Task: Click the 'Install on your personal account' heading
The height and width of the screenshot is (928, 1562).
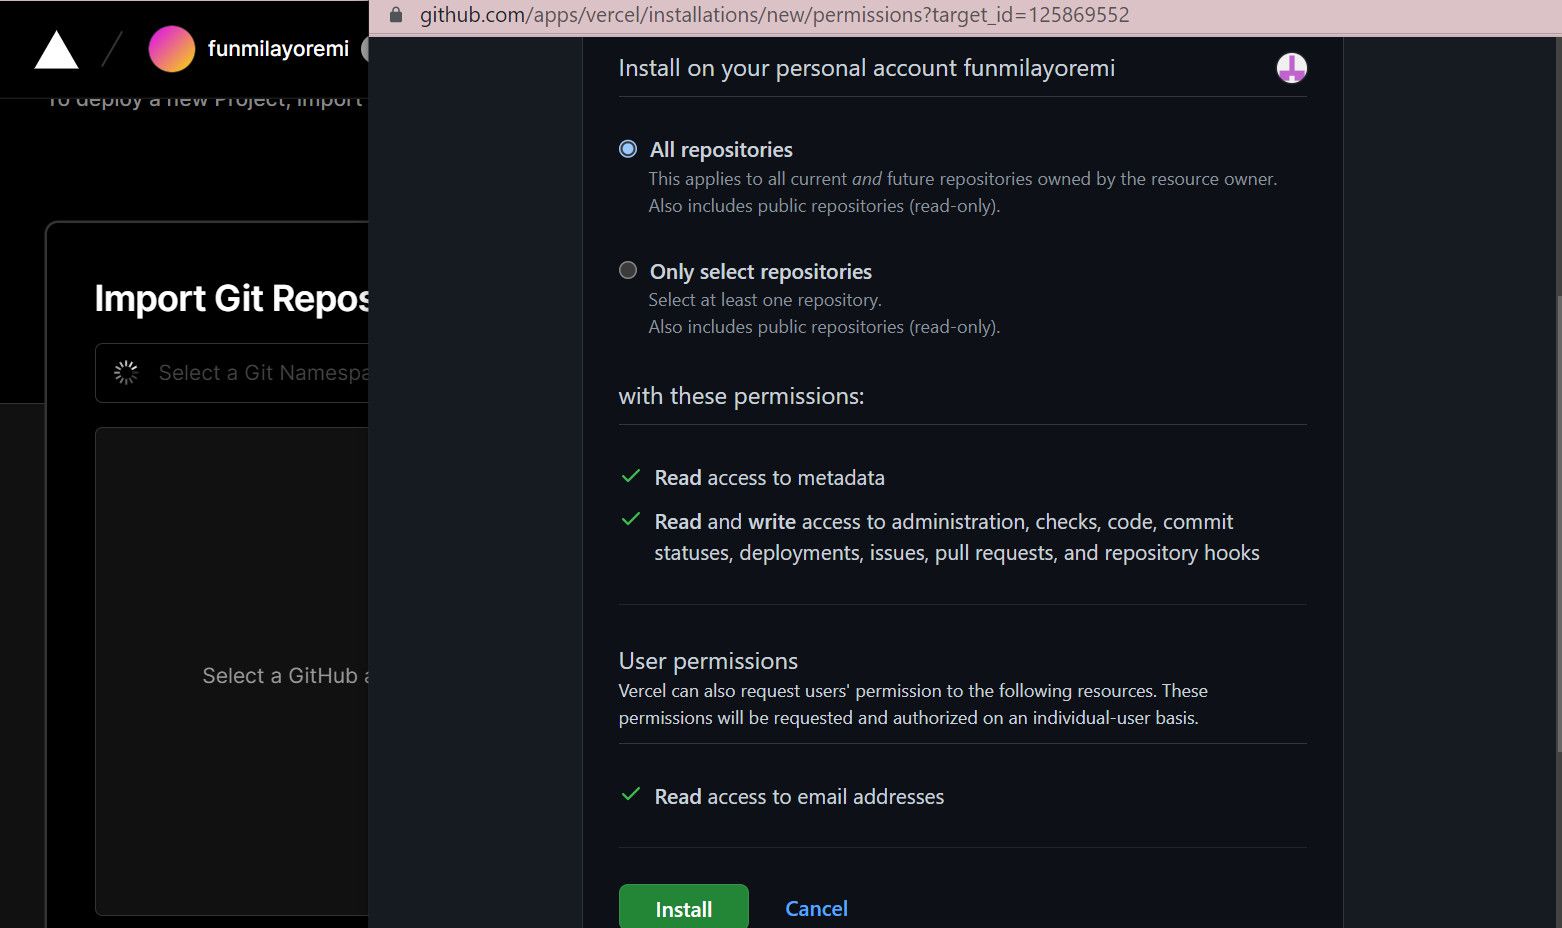Action: tap(866, 67)
